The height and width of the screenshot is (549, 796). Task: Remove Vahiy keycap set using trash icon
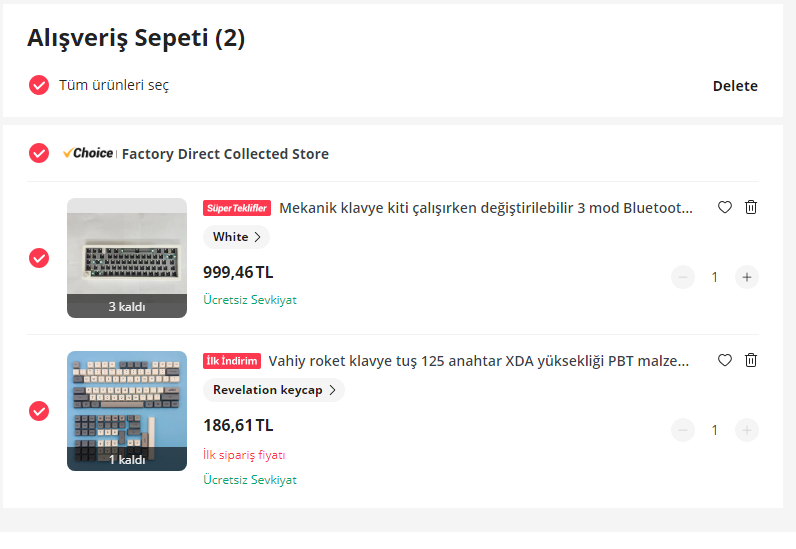click(x=751, y=360)
